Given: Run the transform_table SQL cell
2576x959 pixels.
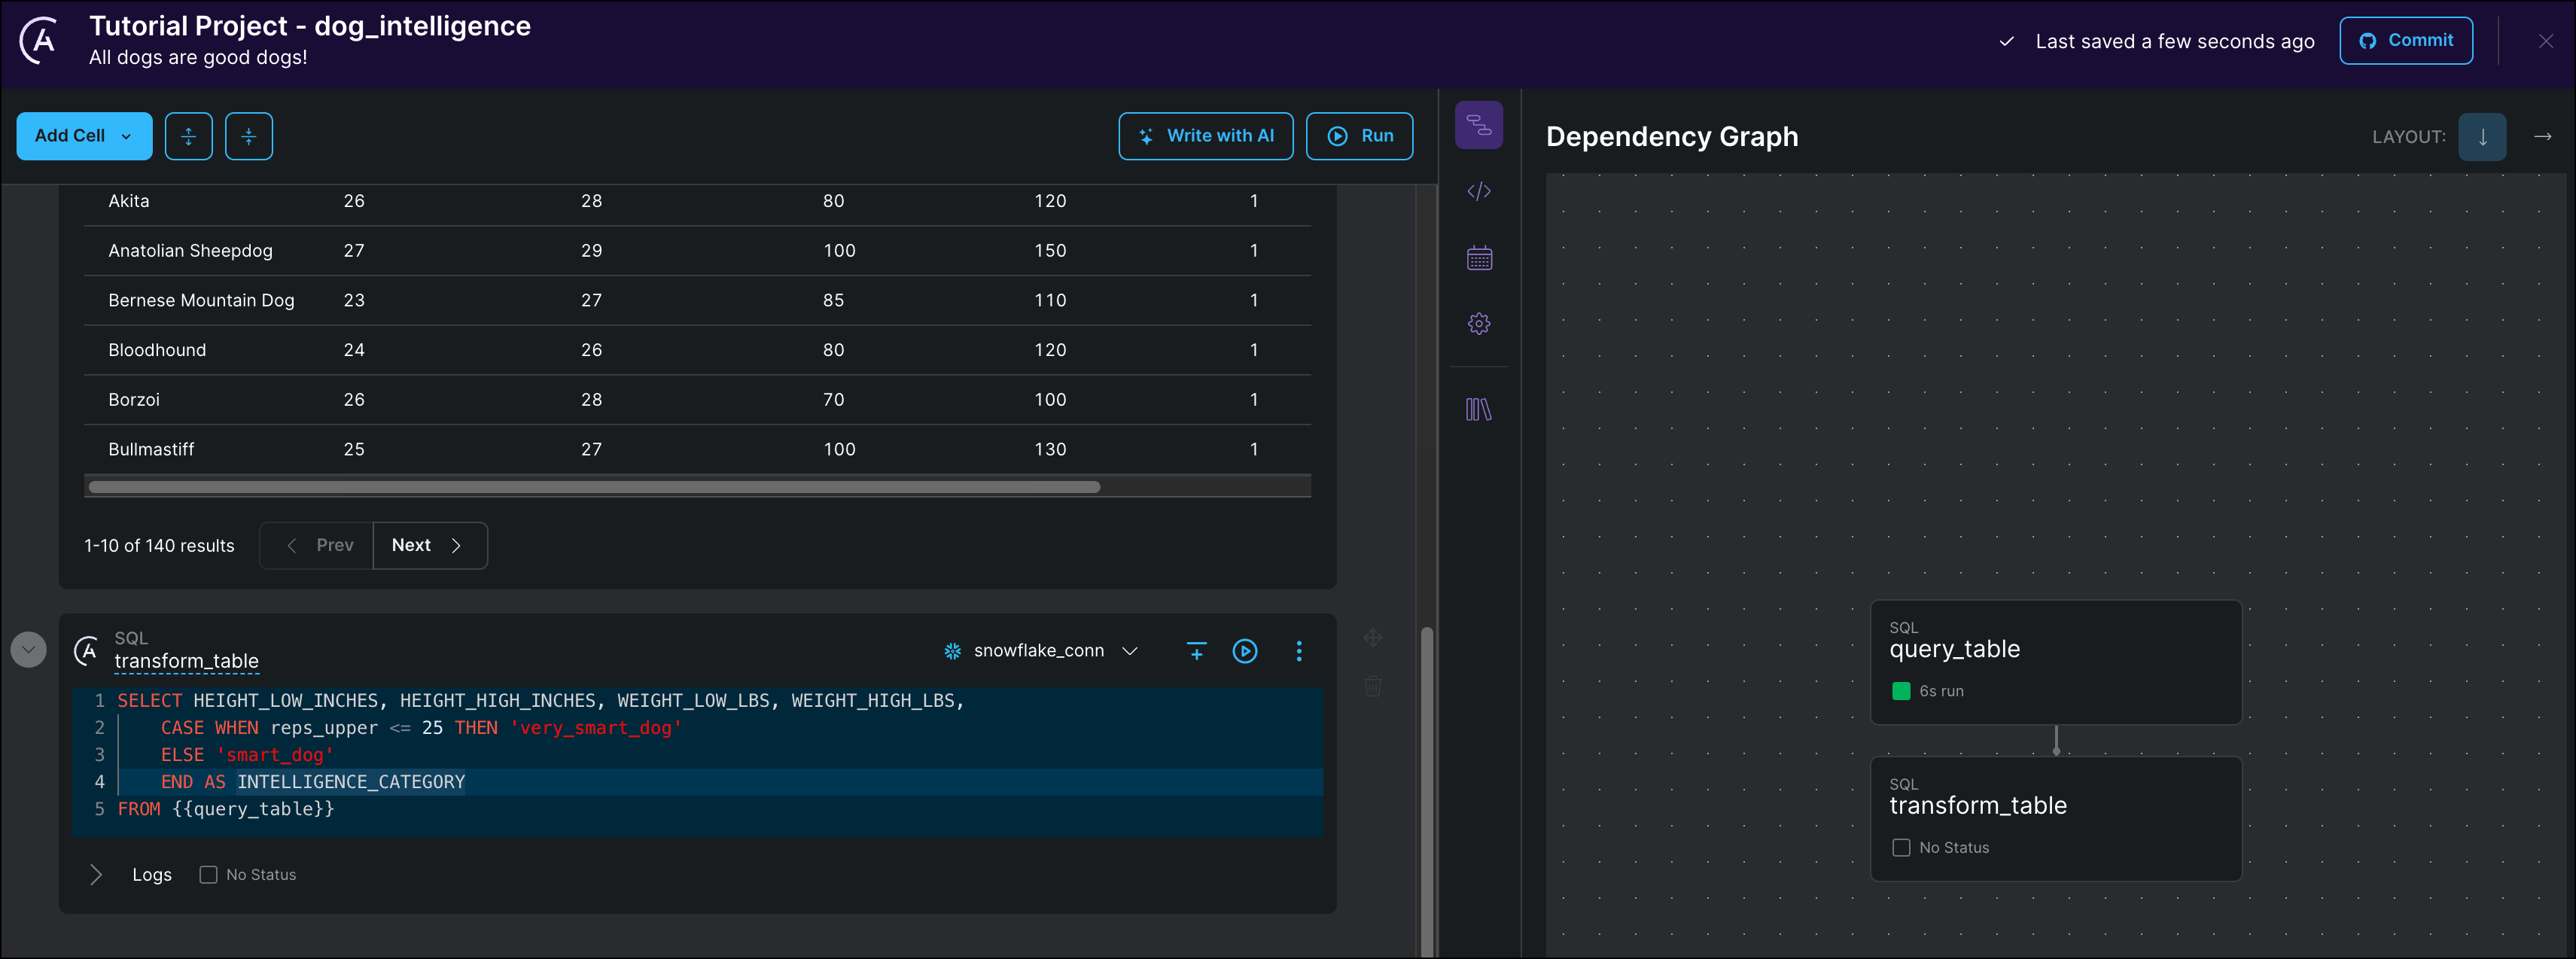Looking at the screenshot, I should coord(1244,651).
